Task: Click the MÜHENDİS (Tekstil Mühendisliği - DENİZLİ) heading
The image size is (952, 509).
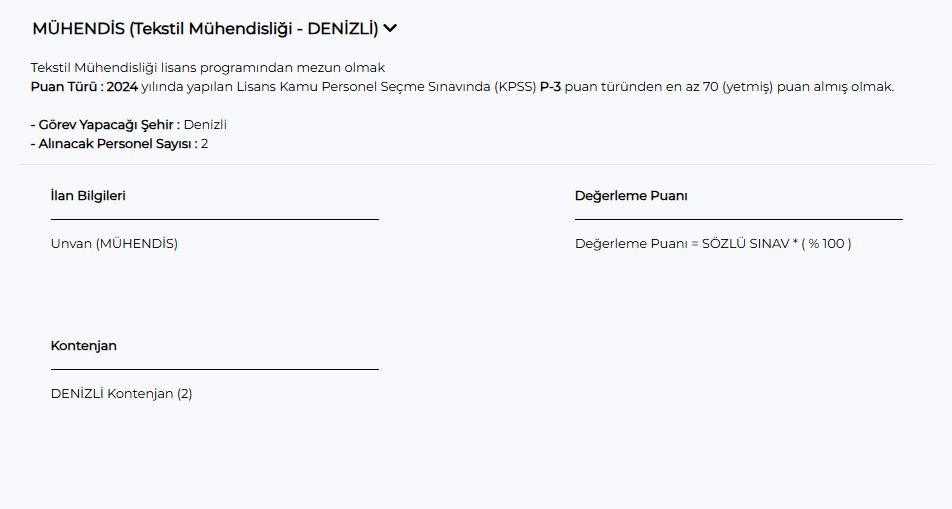Action: click(x=205, y=29)
